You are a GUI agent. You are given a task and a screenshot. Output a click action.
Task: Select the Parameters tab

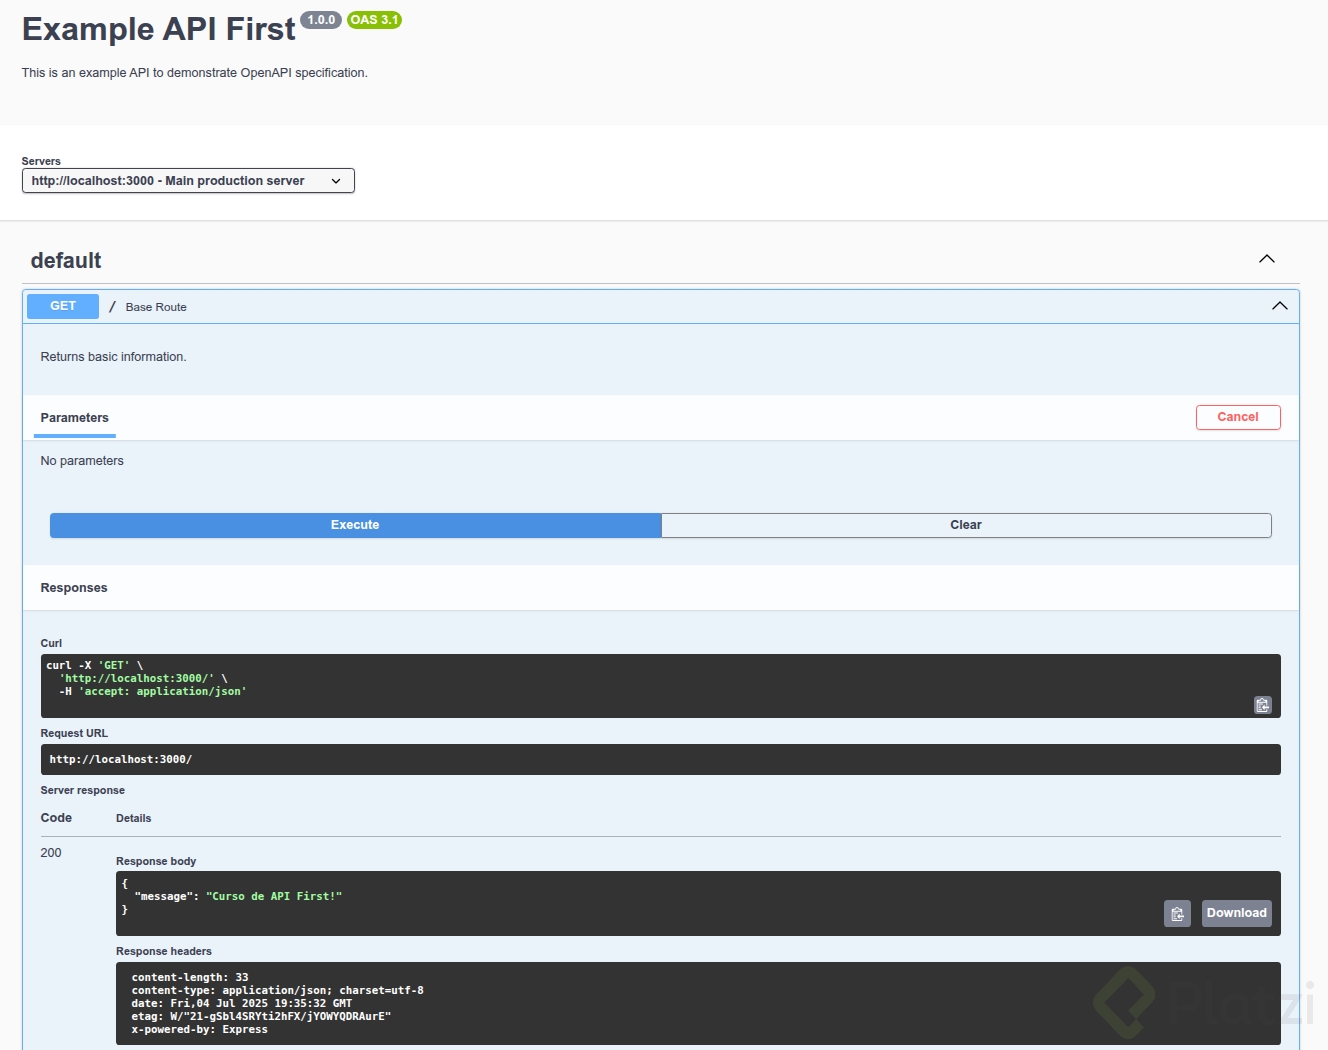[75, 418]
